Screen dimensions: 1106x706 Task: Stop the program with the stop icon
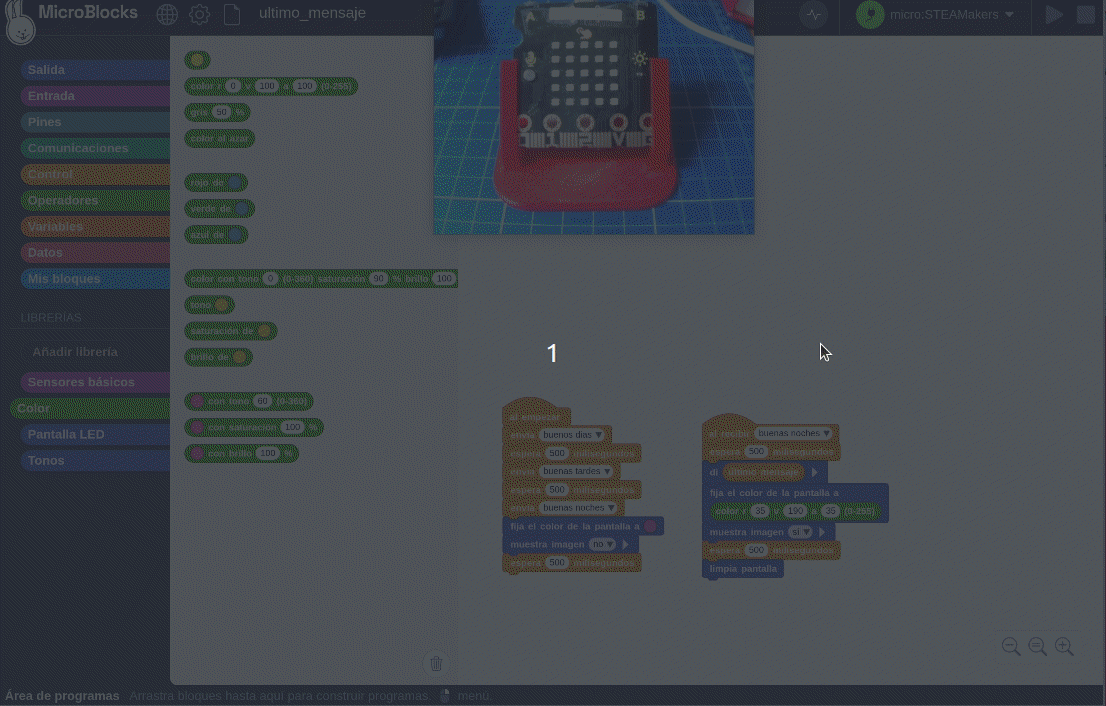click(1086, 15)
